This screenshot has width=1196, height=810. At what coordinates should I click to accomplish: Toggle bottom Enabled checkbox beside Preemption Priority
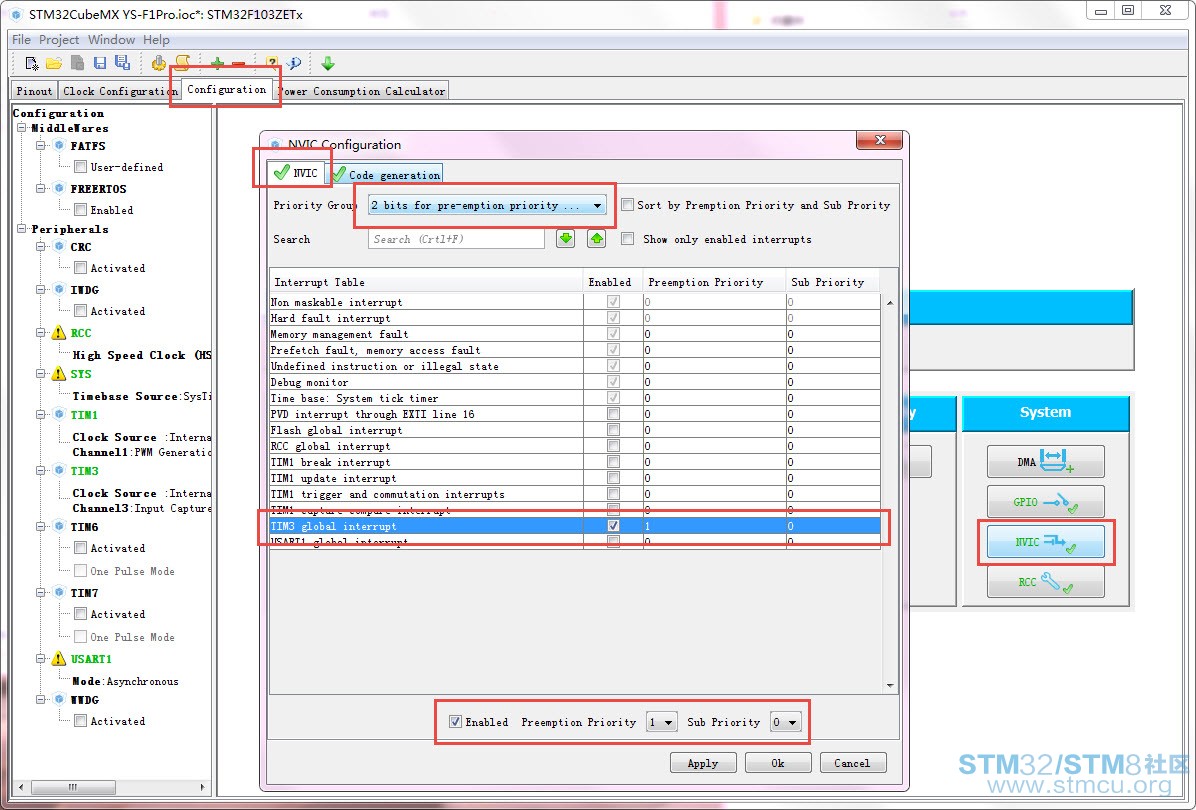[x=455, y=722]
